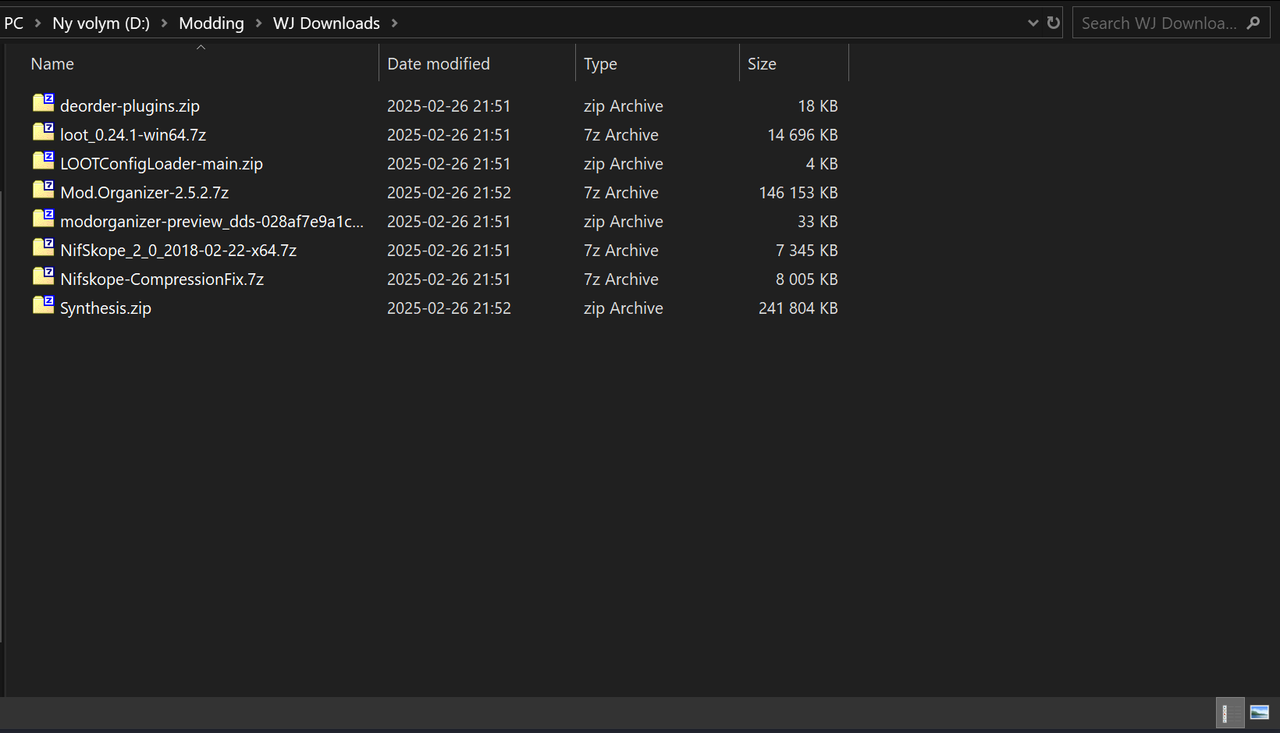Click WJ Downloads breadcrumb segment
Viewport: 1280px width, 733px height.
(326, 23)
